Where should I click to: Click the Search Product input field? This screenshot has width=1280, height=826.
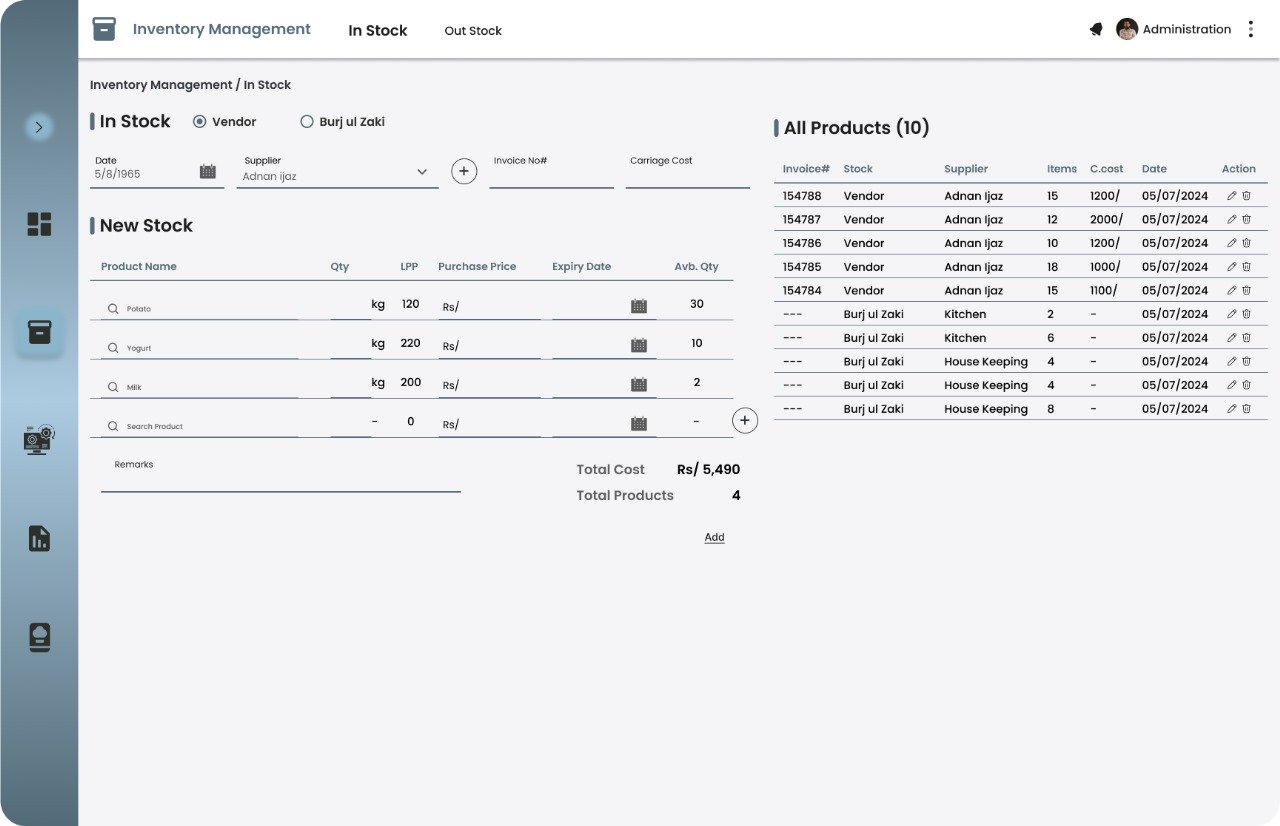[200, 425]
